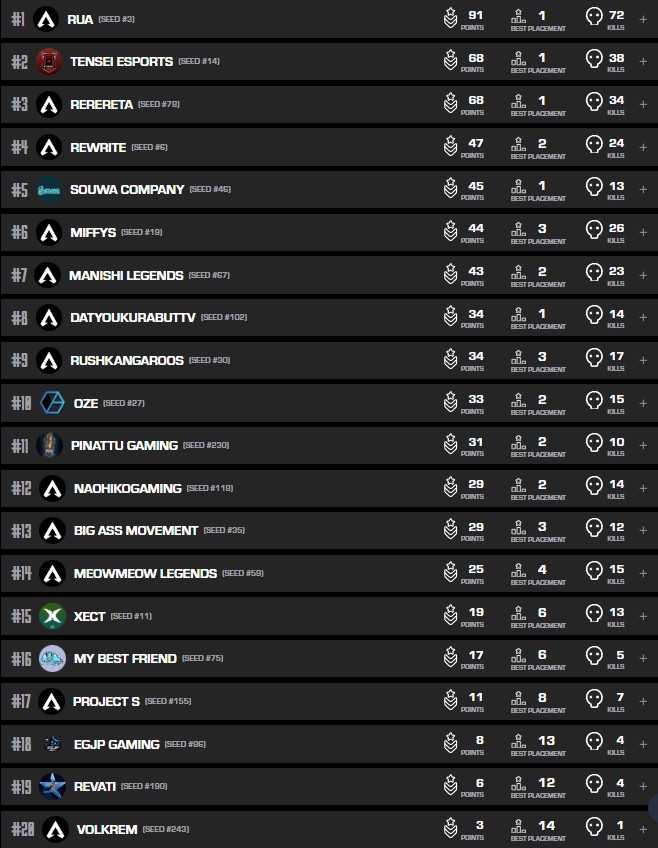Expand the Volkrem team row details
The width and height of the screenshot is (658, 848).
(643, 829)
